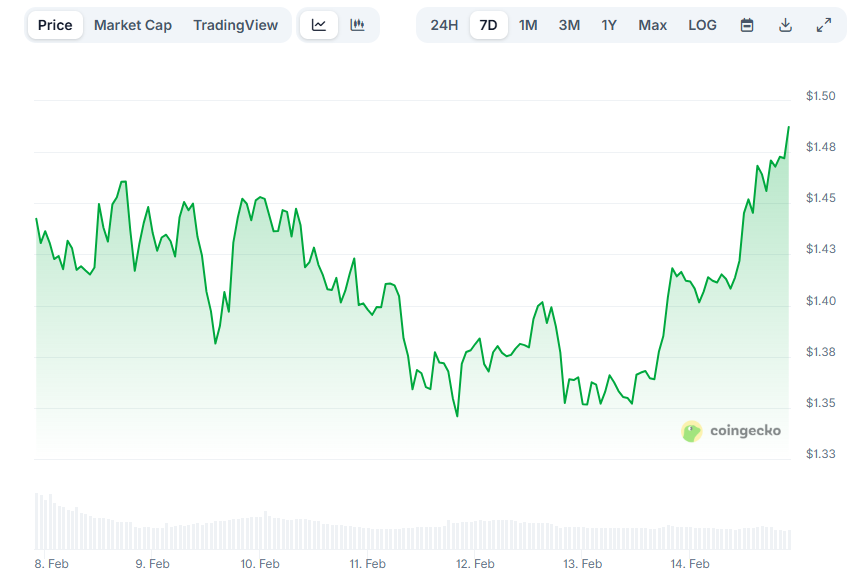This screenshot has height=581, width=853.
Task: Open the TradingView view
Action: coord(236,25)
